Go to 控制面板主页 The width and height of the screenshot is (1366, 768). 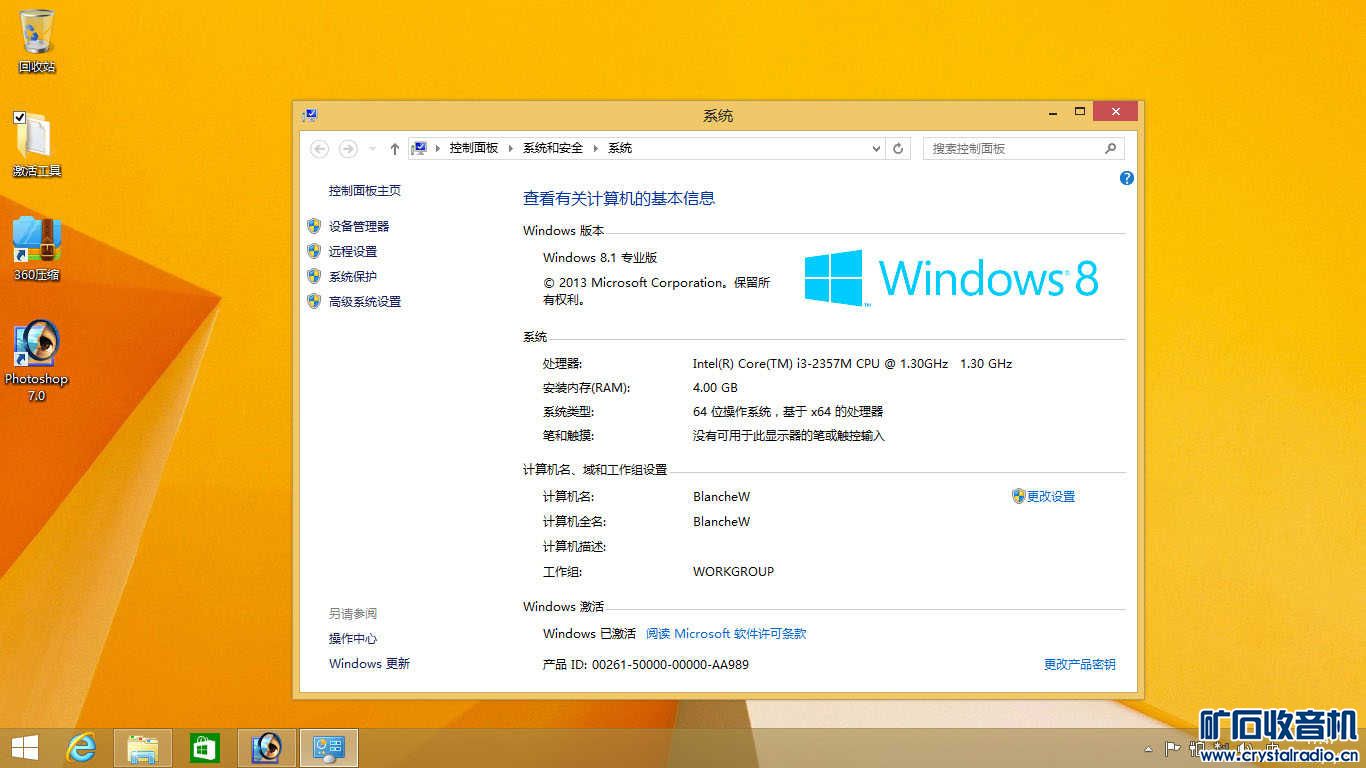pos(365,191)
